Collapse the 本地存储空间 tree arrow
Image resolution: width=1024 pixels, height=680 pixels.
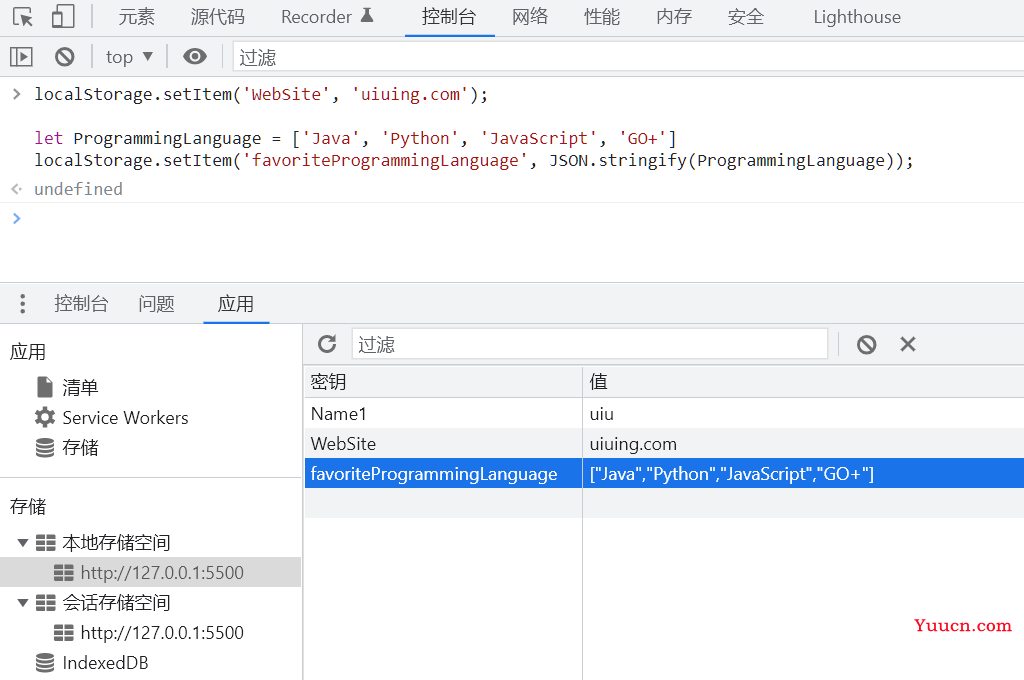pos(23,542)
